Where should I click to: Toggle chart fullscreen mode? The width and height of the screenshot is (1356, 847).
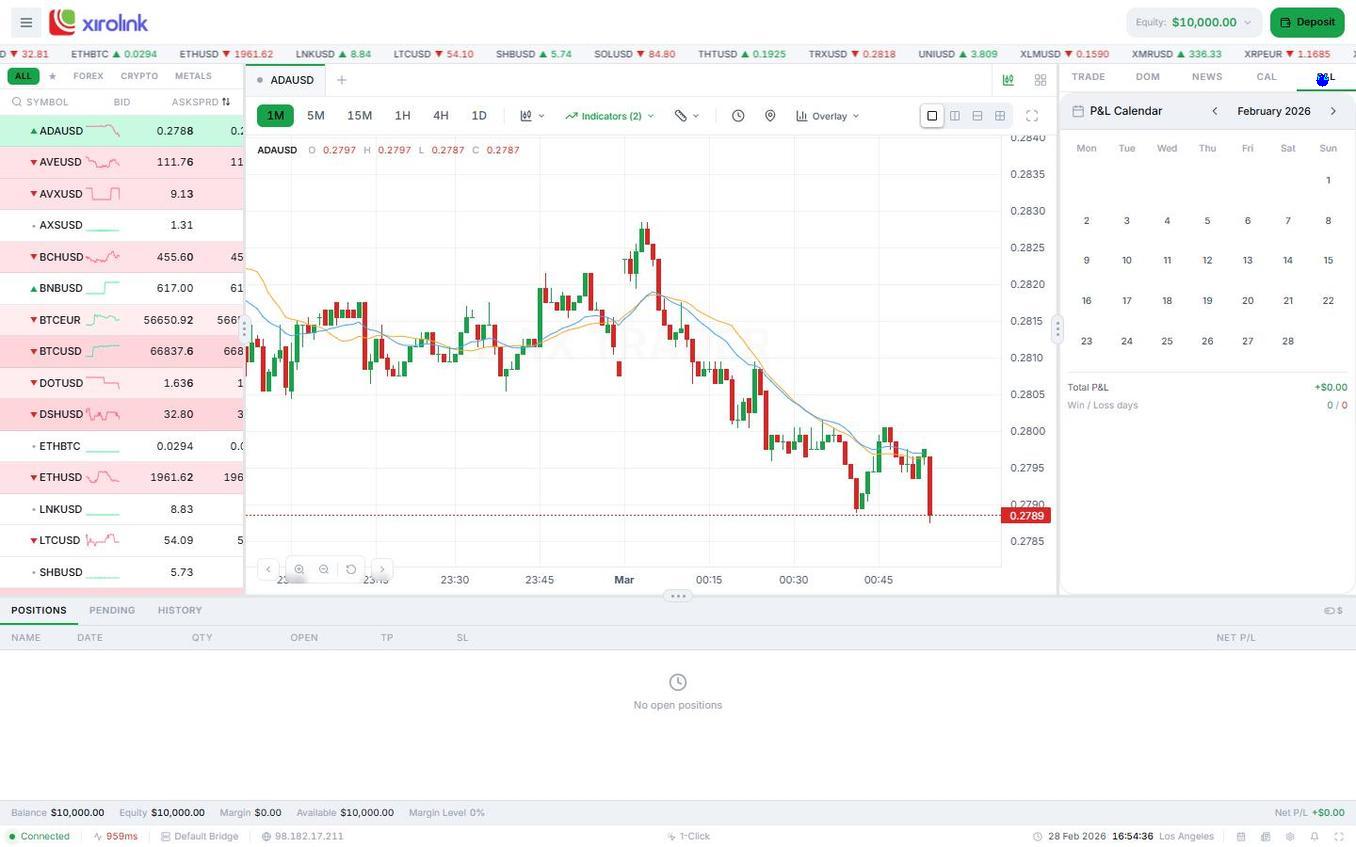[x=1032, y=116]
